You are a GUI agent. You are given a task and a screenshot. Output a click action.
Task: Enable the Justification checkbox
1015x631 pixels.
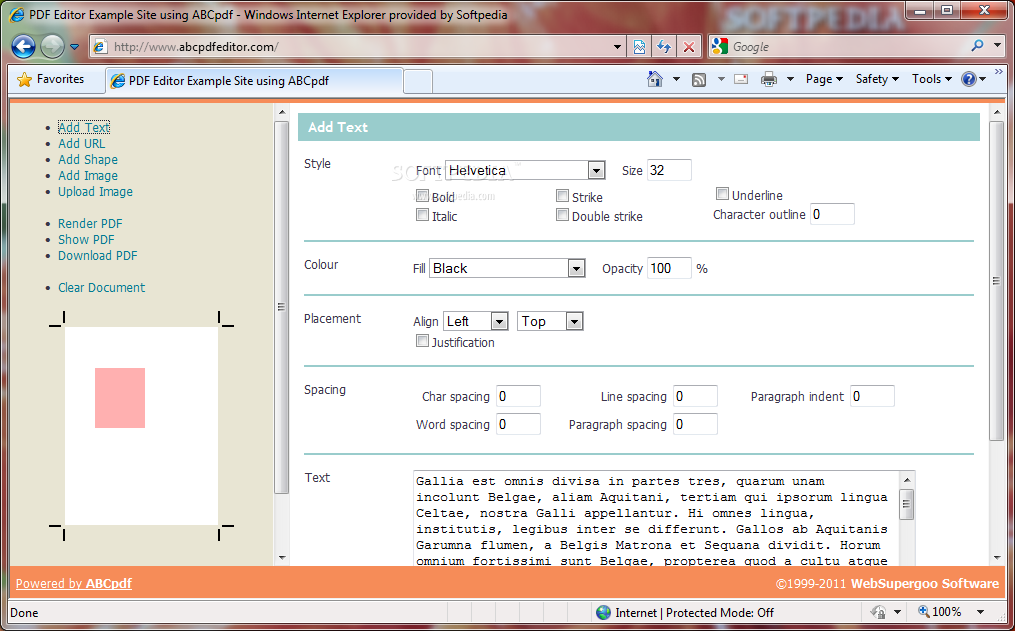click(422, 340)
